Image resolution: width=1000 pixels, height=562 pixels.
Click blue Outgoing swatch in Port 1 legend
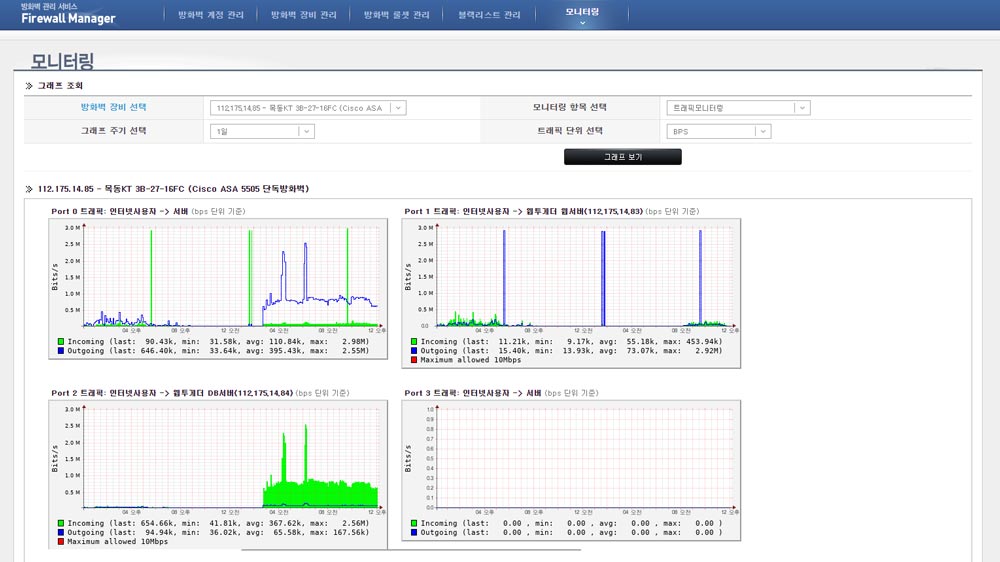tap(414, 351)
